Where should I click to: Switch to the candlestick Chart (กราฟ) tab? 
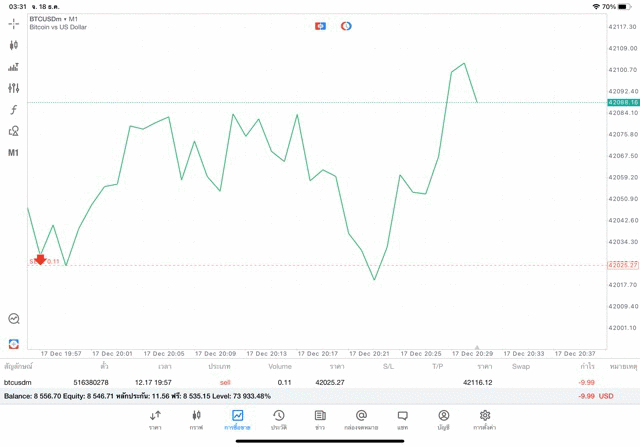point(196,419)
